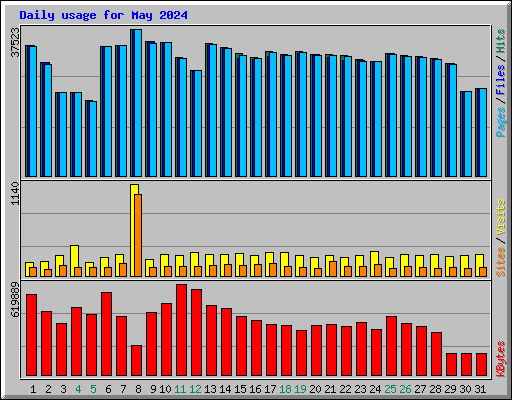Click day 15 on the x-axis
Viewport: 512px width, 400px height.
pyautogui.click(x=240, y=389)
